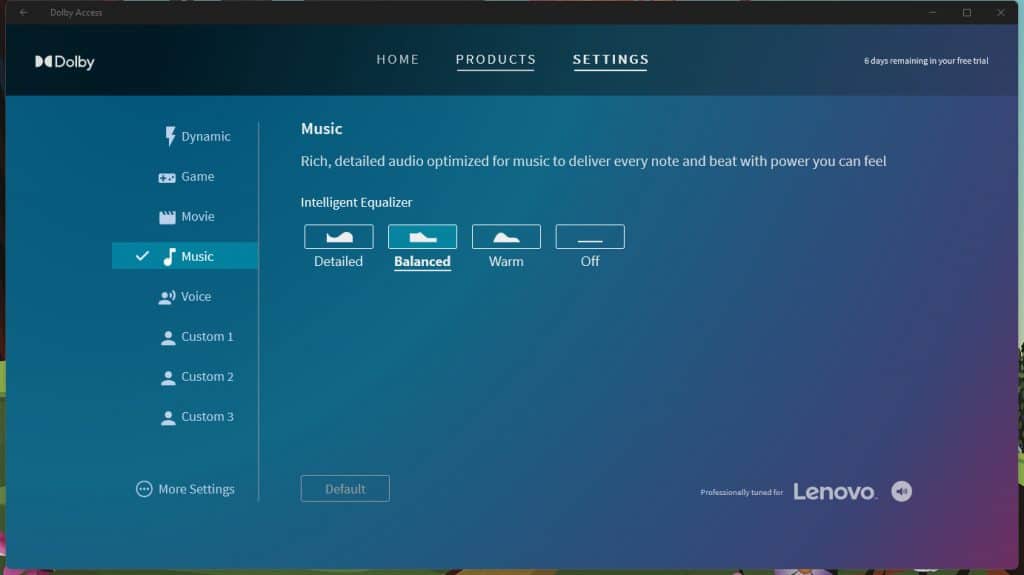This screenshot has width=1024, height=575.
Task: Select the Custom 1 profile label
Action: tap(207, 337)
